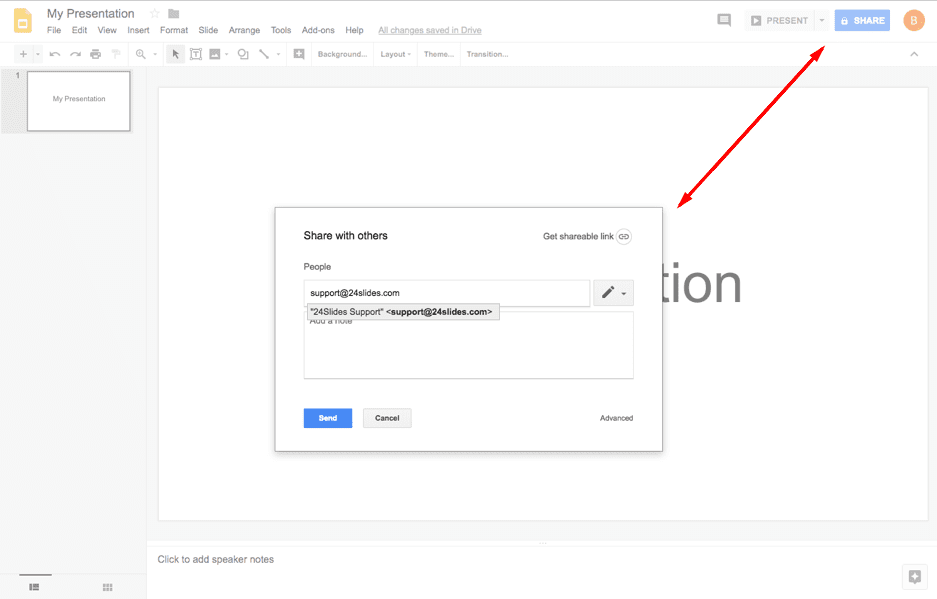Screen dimensions: 937x599
Task: Open the Format menu
Action: click(x=174, y=30)
